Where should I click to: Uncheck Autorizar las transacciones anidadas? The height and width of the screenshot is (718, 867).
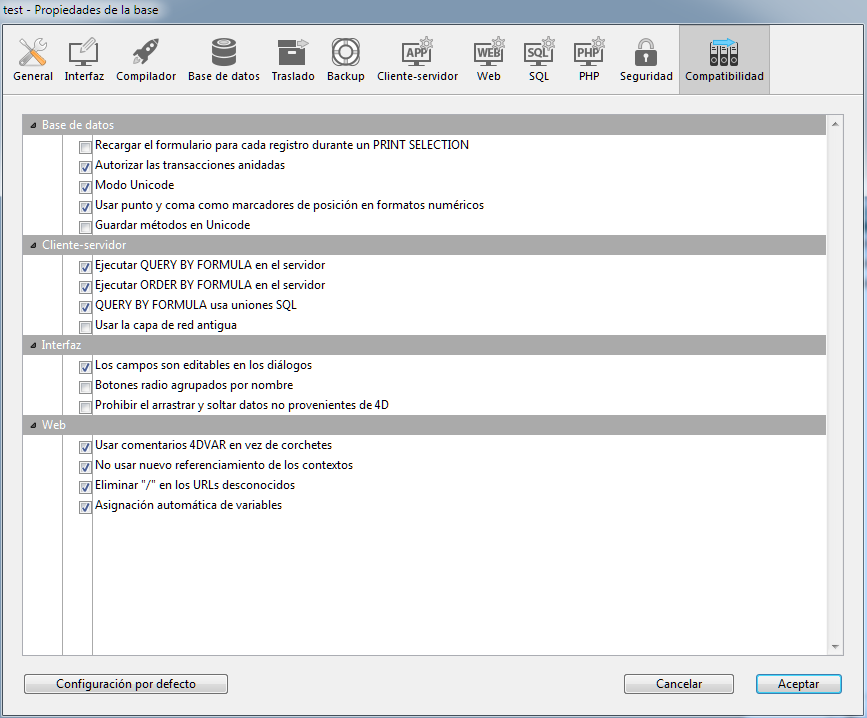coord(85,167)
